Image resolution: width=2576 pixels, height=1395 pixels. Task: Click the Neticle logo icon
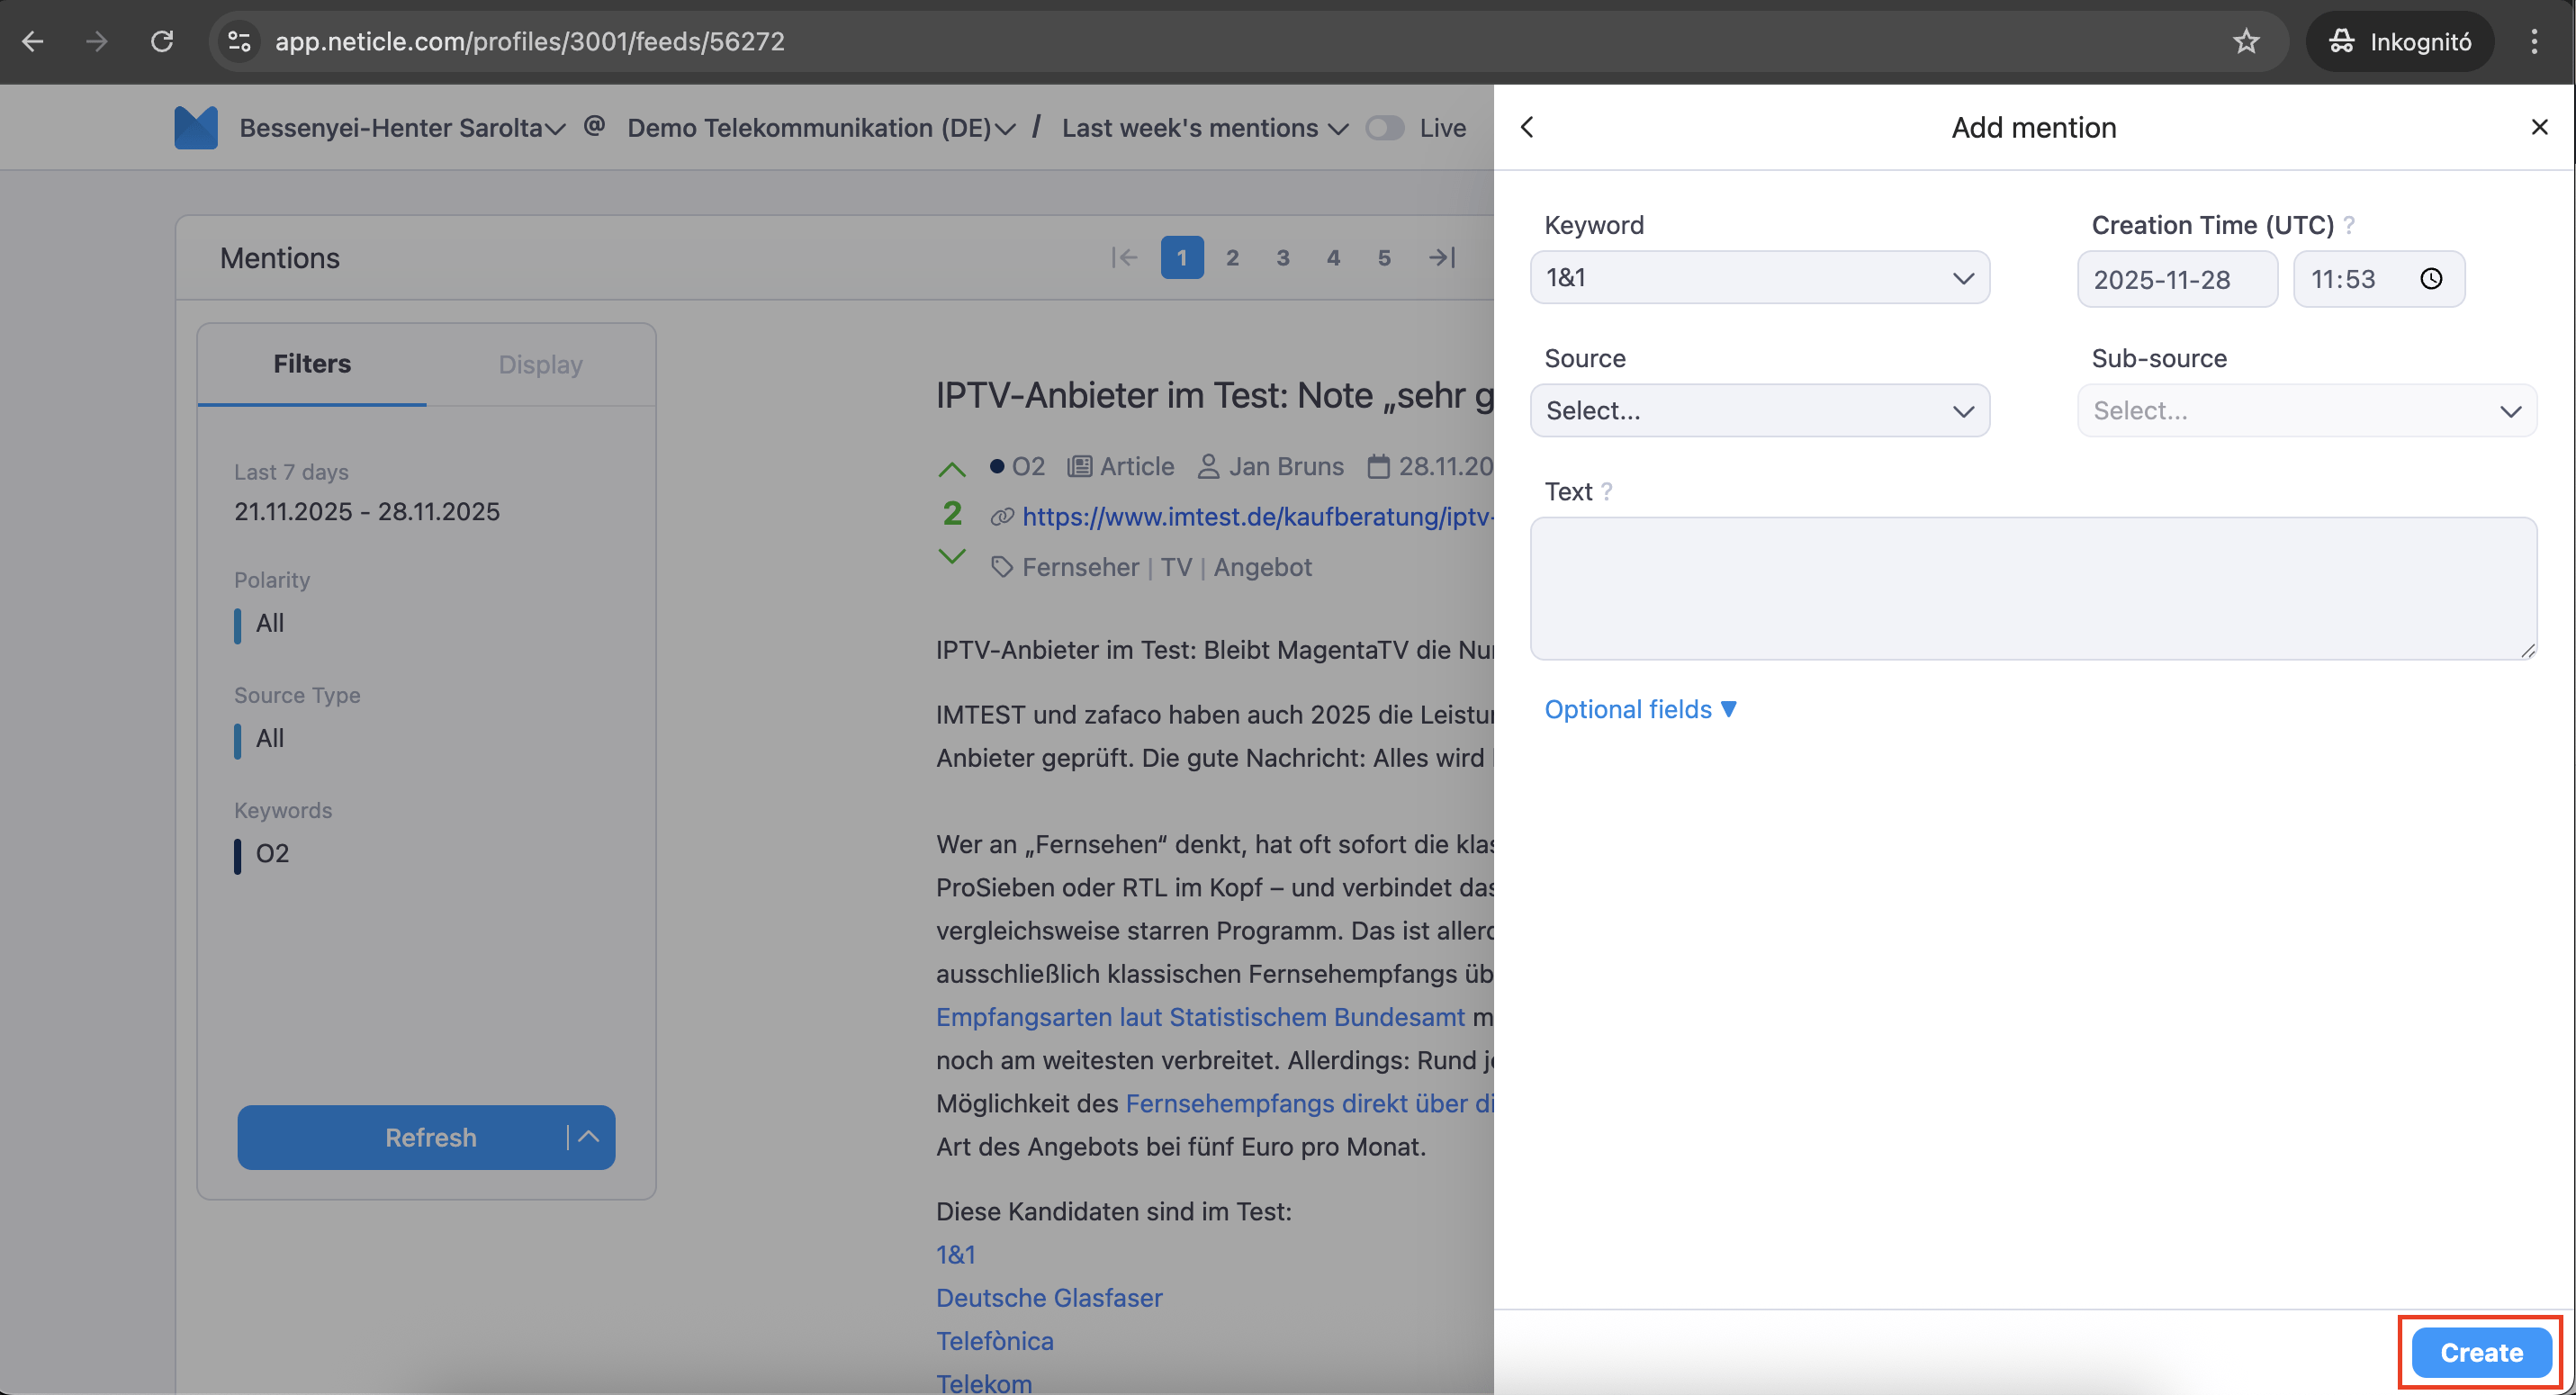pos(195,128)
